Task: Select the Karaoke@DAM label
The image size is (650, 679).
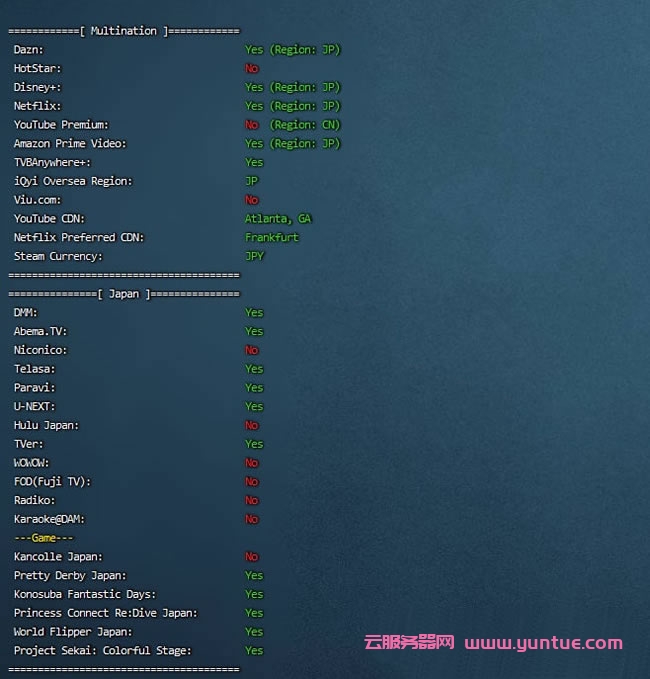Action: point(48,519)
